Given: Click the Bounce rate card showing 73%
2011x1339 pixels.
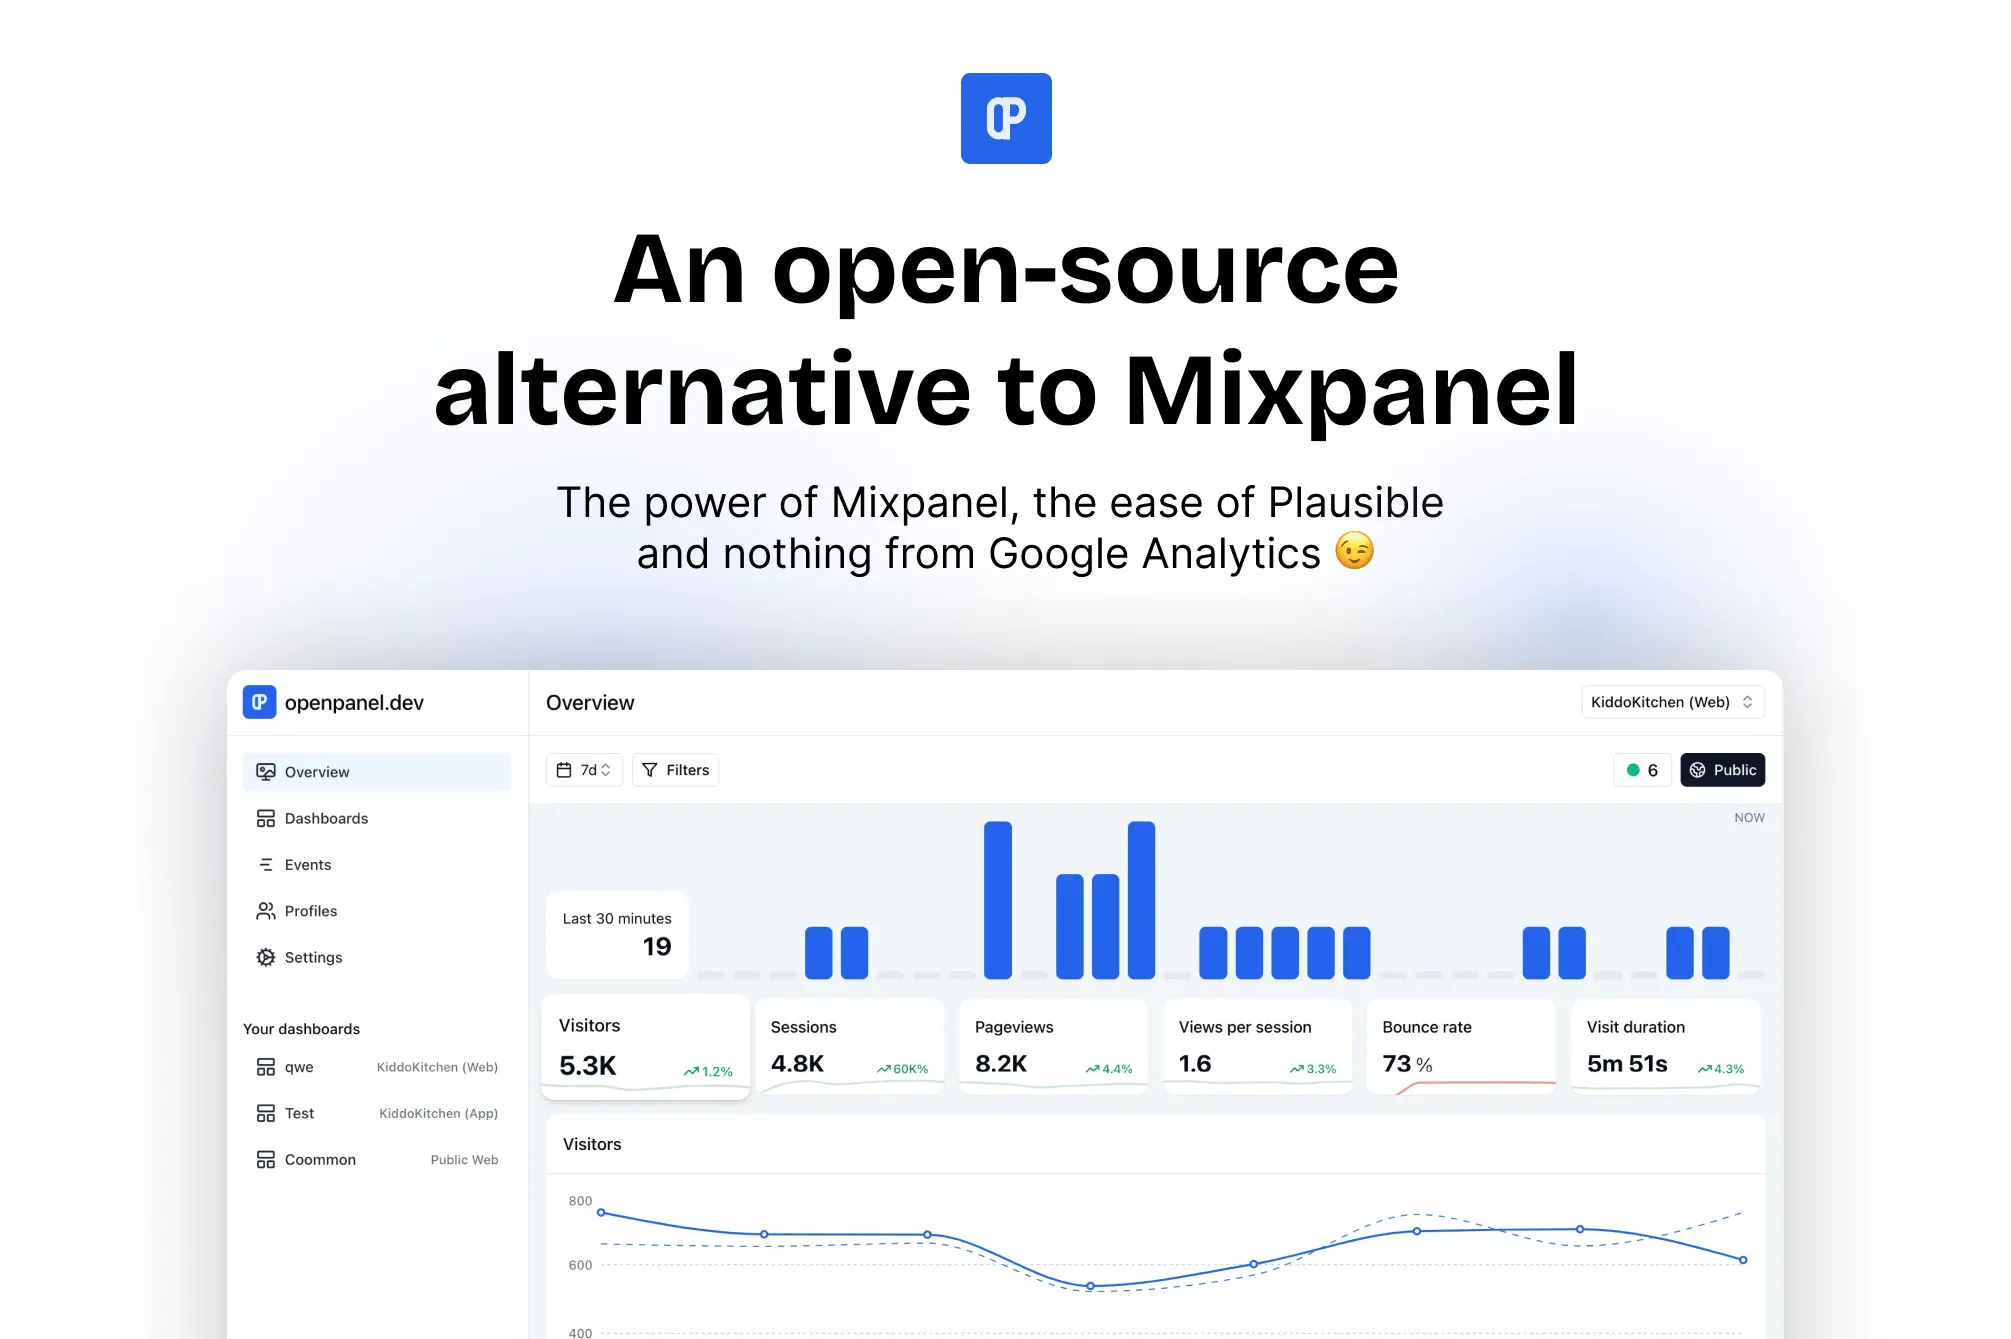Looking at the screenshot, I should coord(1460,1045).
